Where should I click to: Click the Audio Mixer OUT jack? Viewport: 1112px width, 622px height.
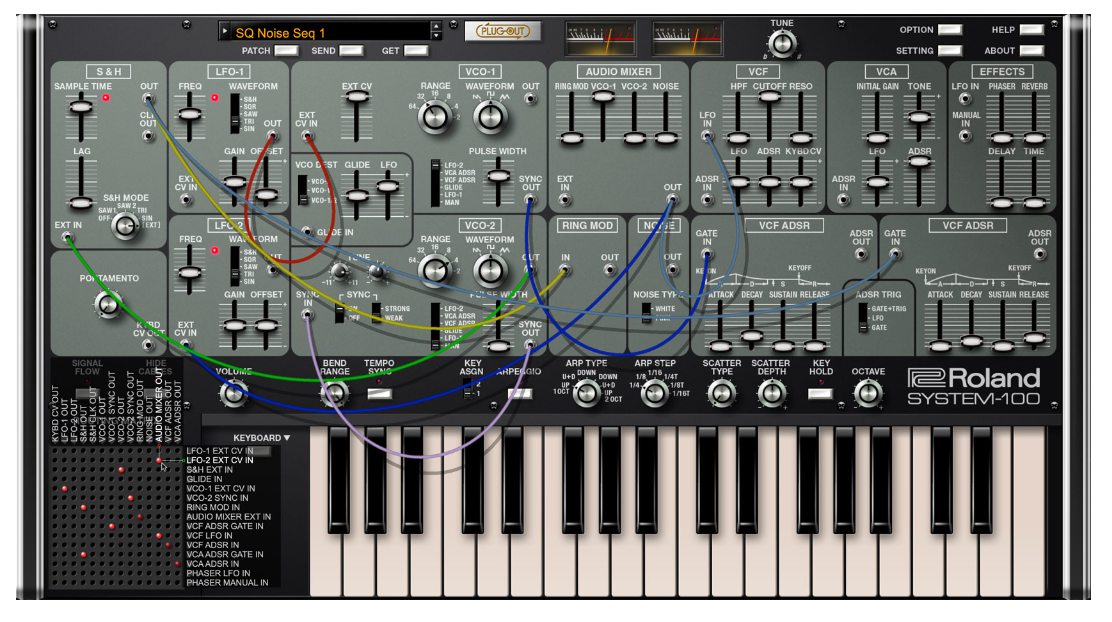click(x=672, y=200)
